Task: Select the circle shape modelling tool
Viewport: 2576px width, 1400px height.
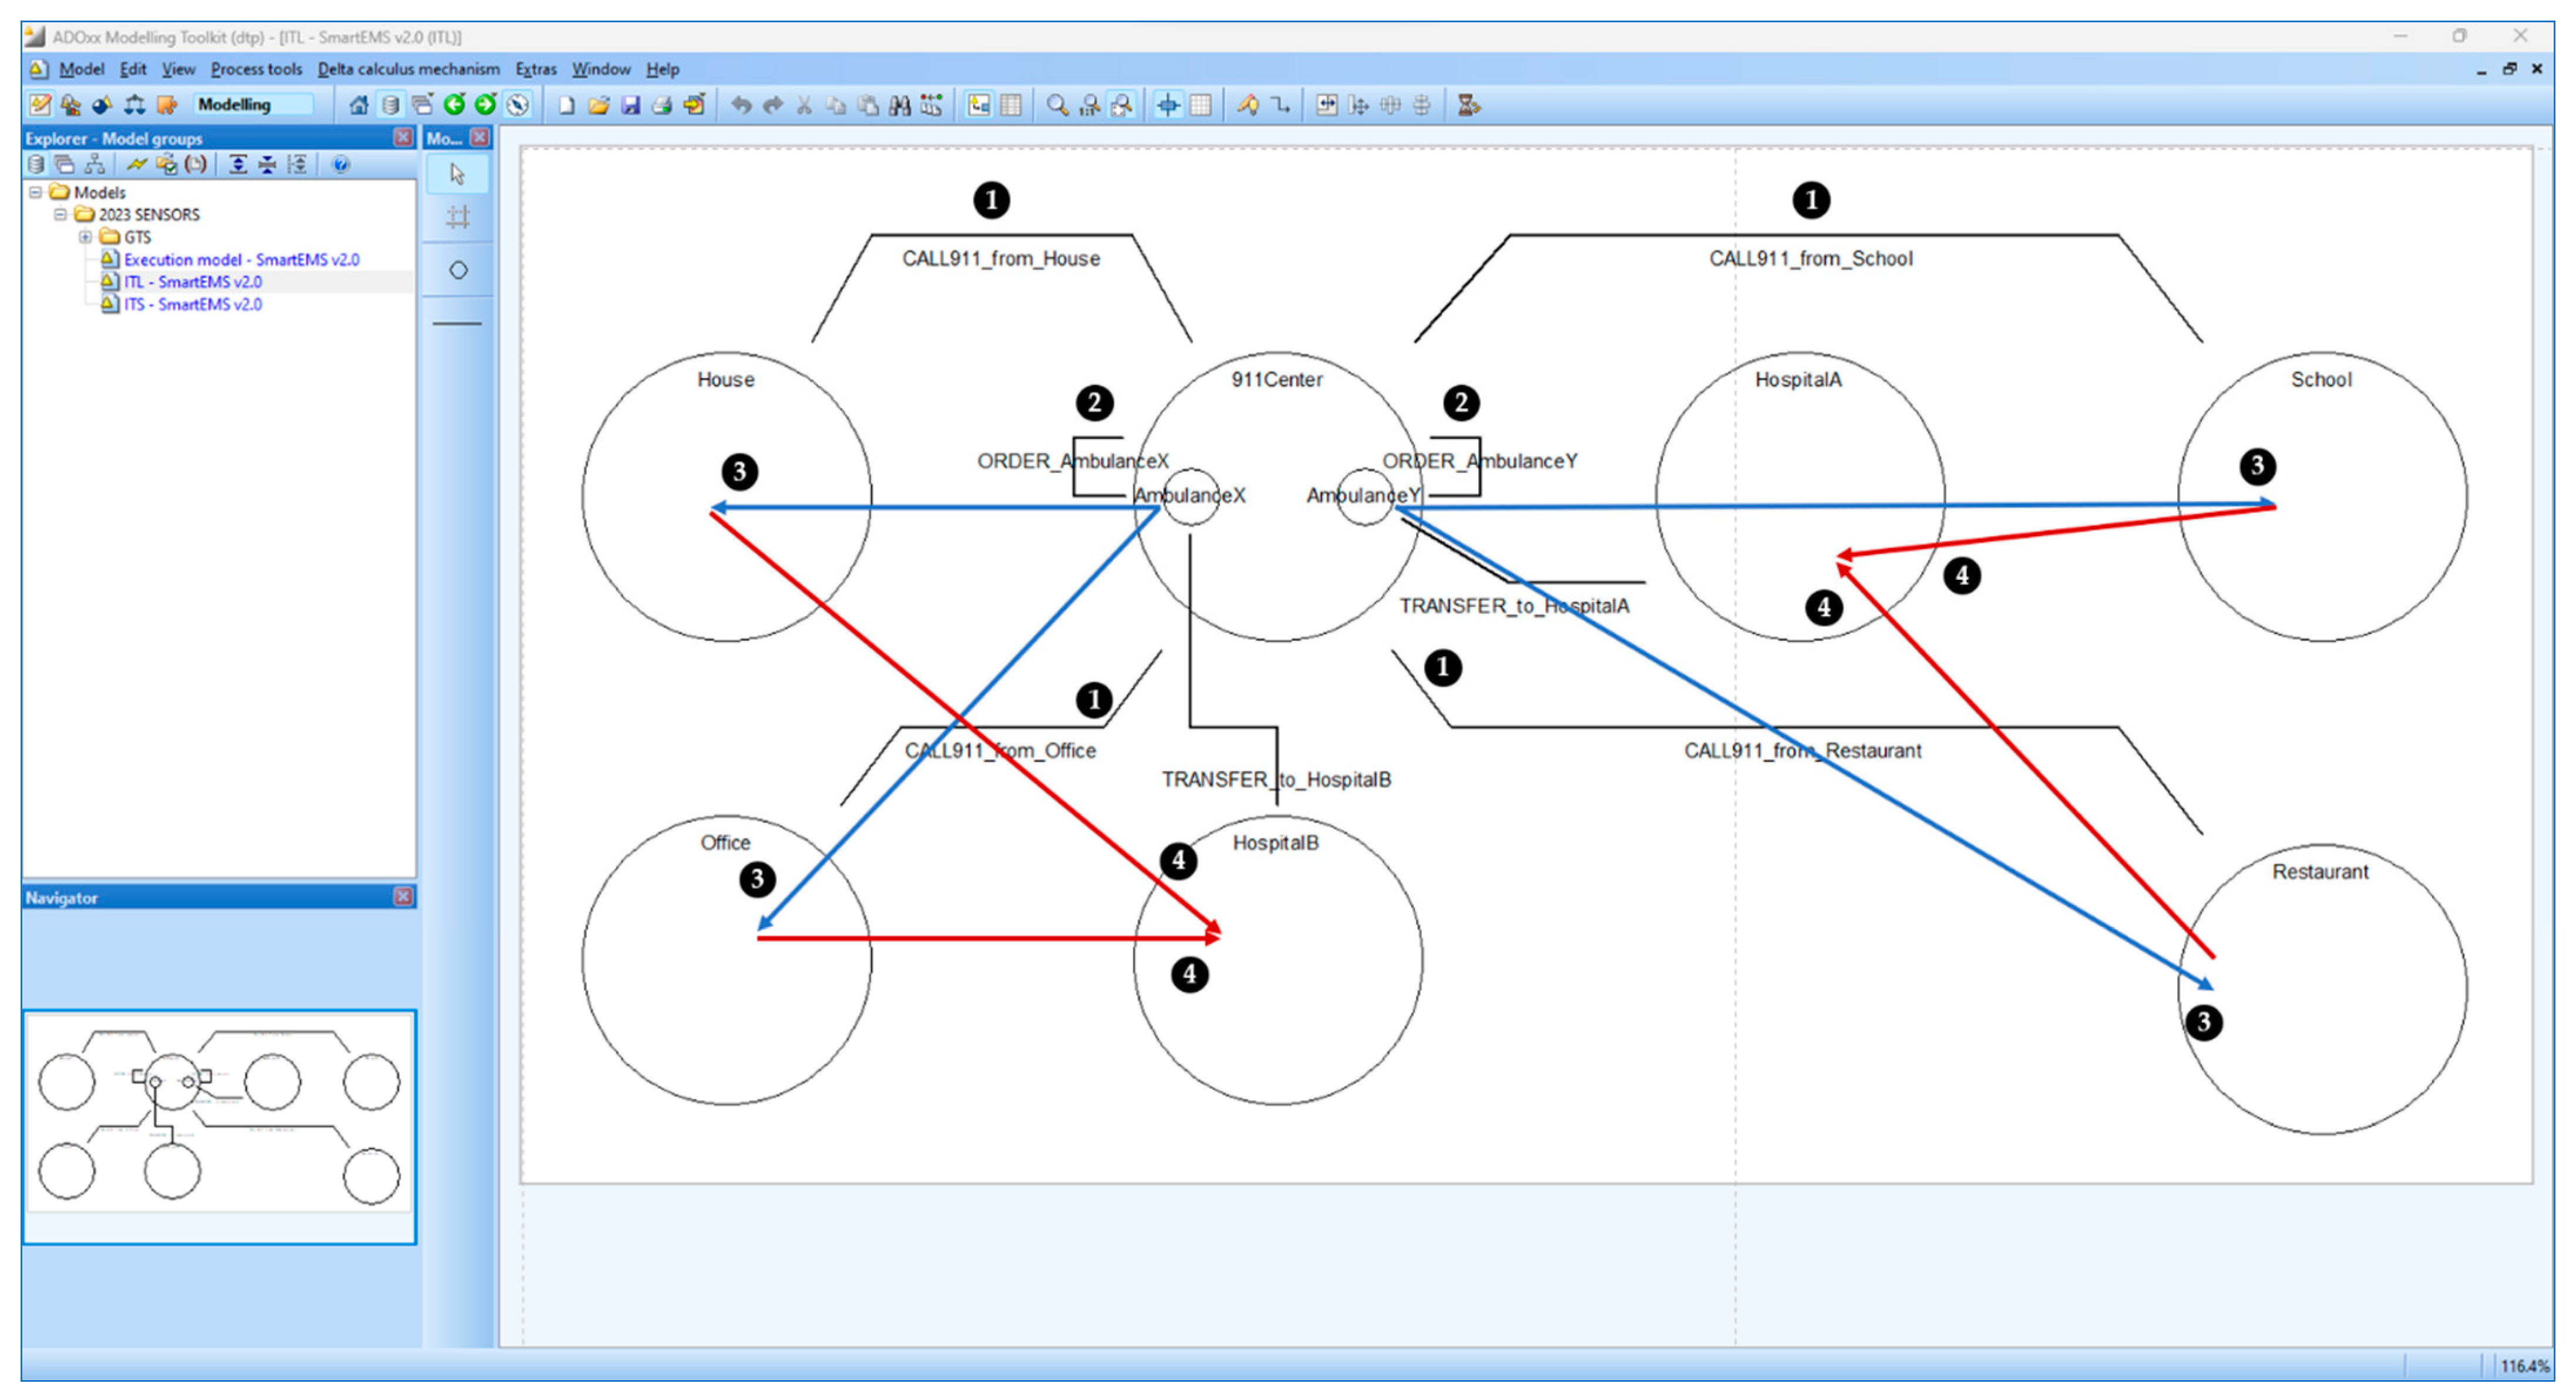Action: pyautogui.click(x=458, y=270)
